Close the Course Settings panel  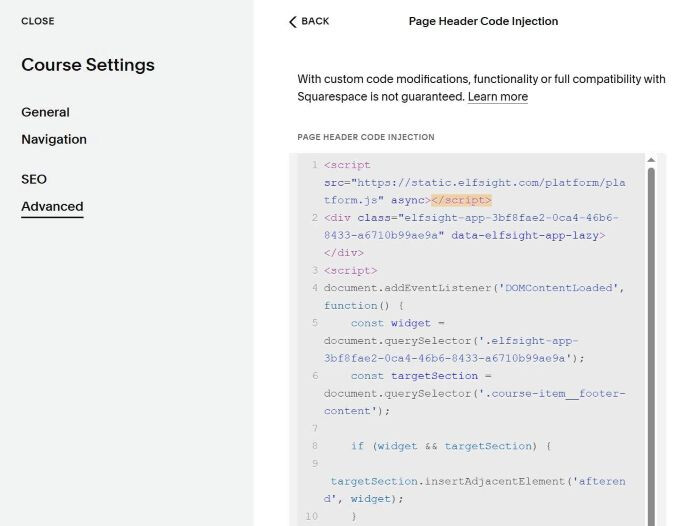pyautogui.click(x=38, y=21)
